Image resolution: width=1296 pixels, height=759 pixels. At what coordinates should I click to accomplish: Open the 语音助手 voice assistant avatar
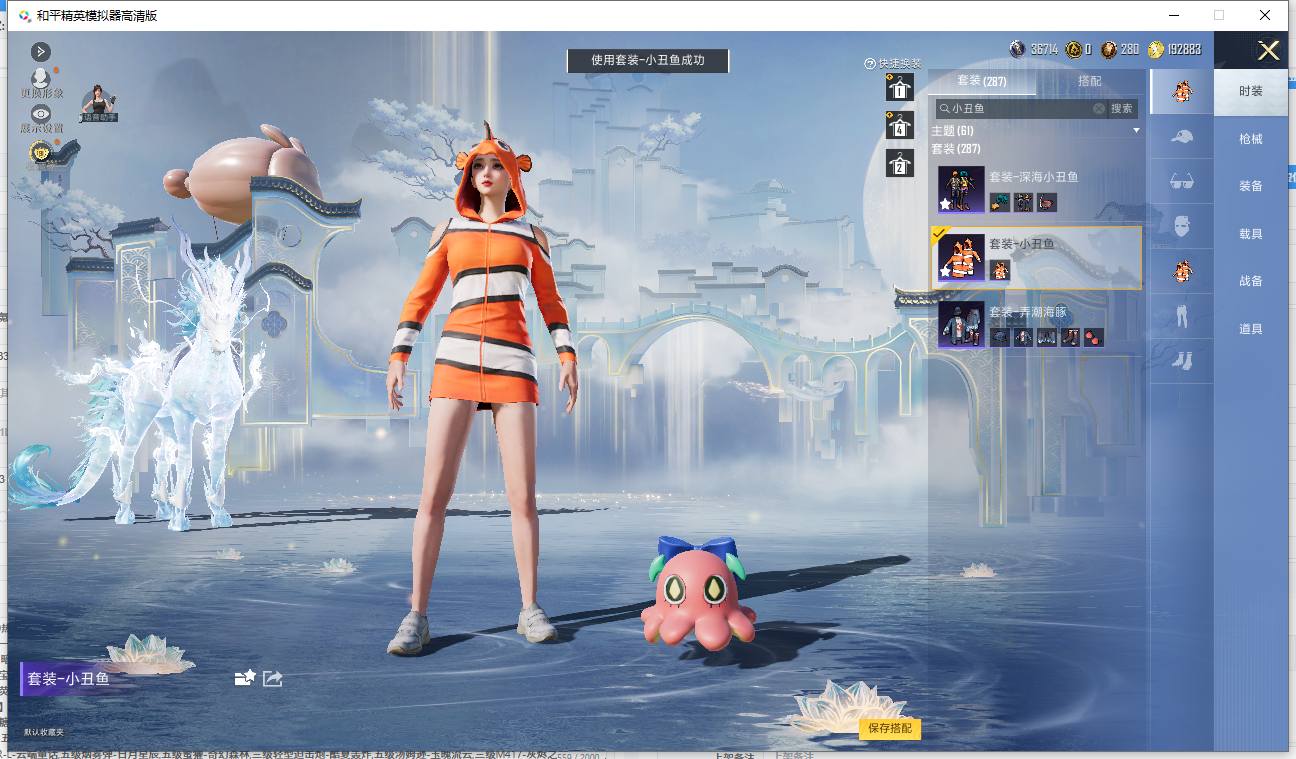coord(100,103)
